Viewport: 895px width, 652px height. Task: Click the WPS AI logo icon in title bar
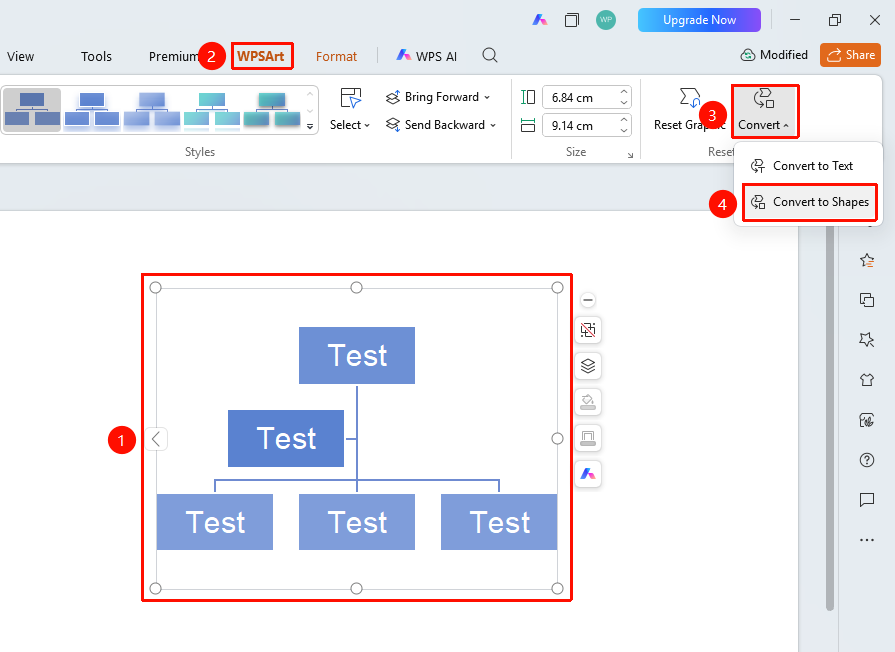(539, 20)
